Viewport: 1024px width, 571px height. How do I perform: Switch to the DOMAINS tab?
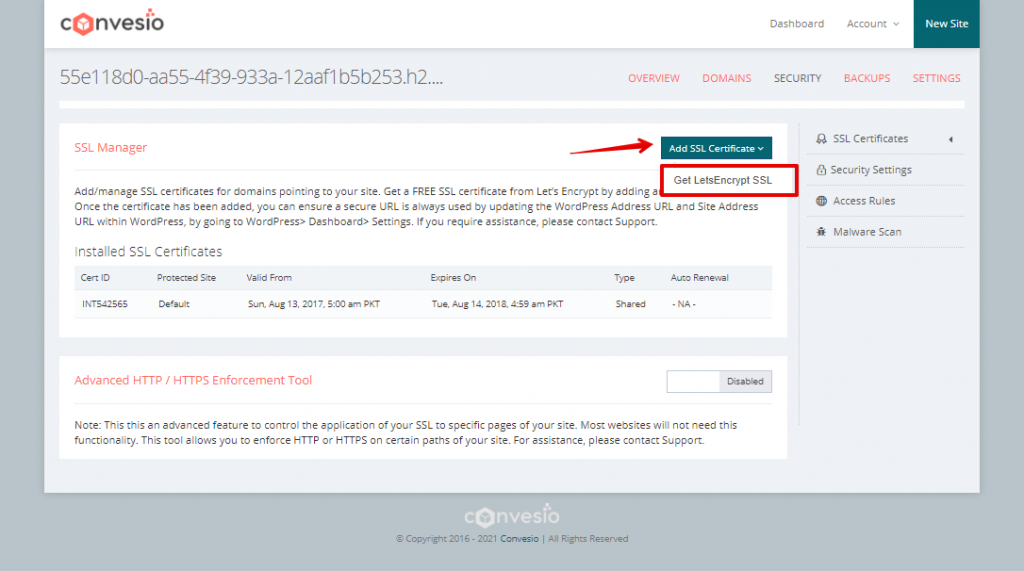727,78
